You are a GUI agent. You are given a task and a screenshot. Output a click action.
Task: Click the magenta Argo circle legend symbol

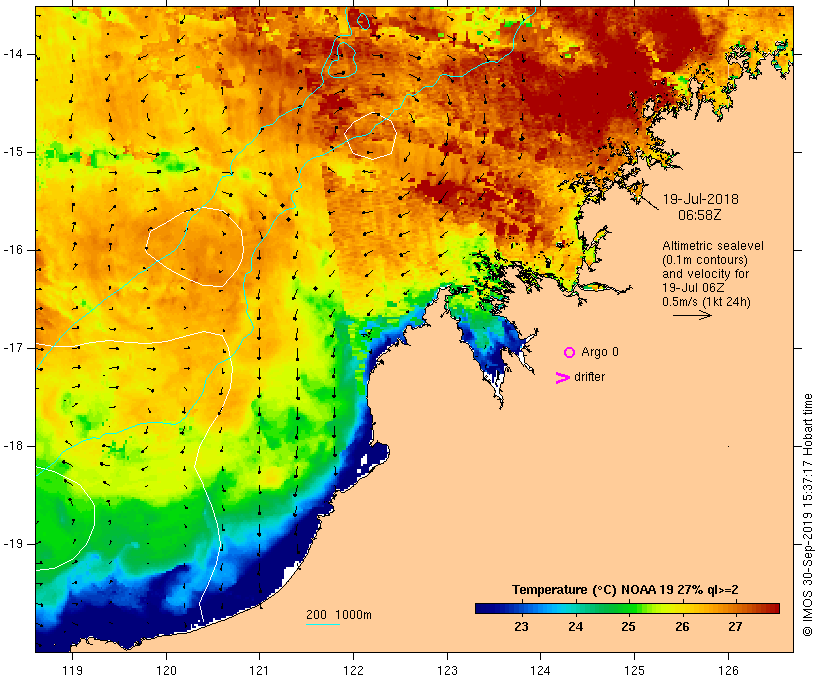point(570,353)
